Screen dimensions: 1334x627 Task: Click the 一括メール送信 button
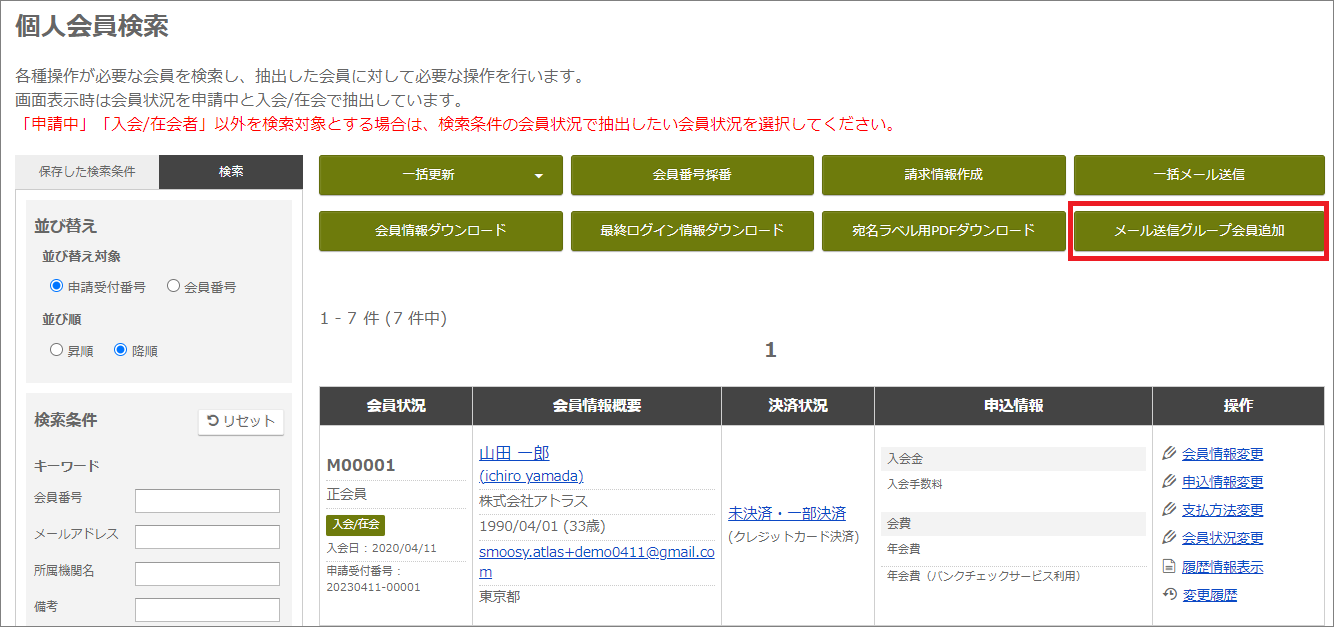[1199, 175]
